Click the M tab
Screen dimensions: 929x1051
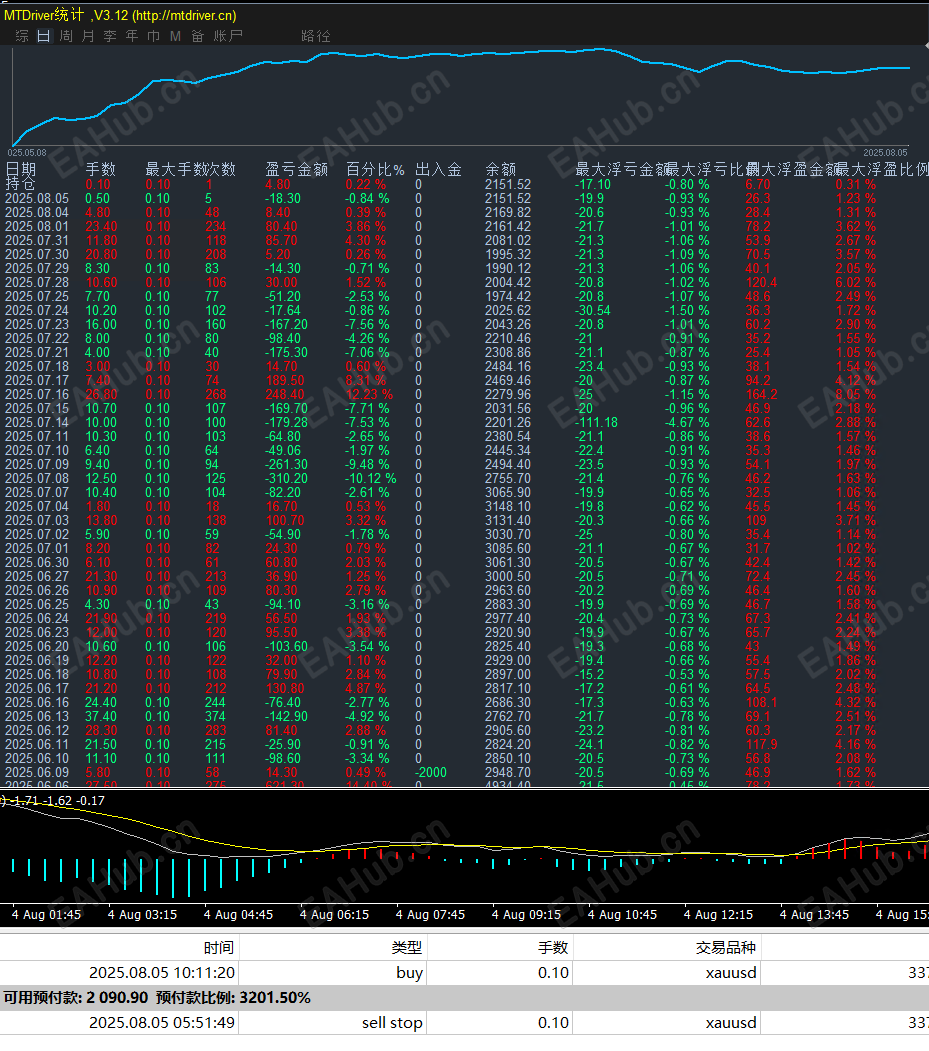[x=175, y=36]
